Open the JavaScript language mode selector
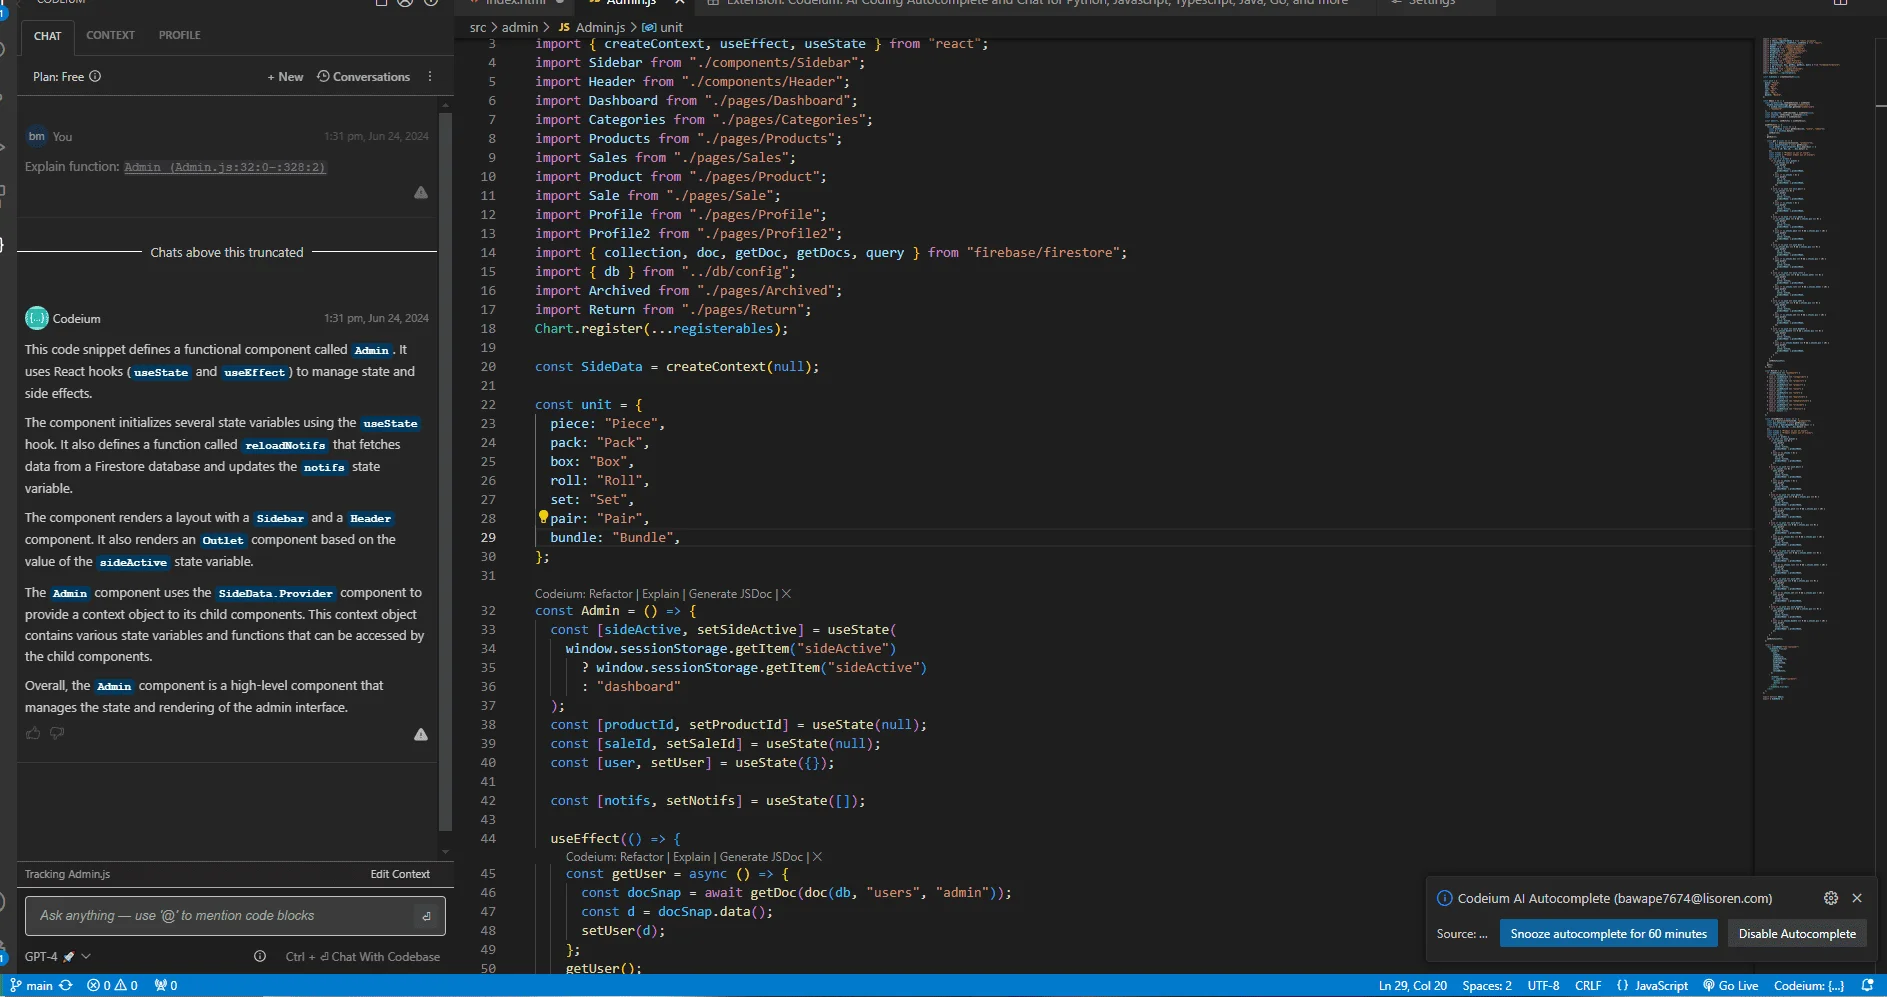Viewport: 1887px width, 997px height. pyautogui.click(x=1652, y=985)
